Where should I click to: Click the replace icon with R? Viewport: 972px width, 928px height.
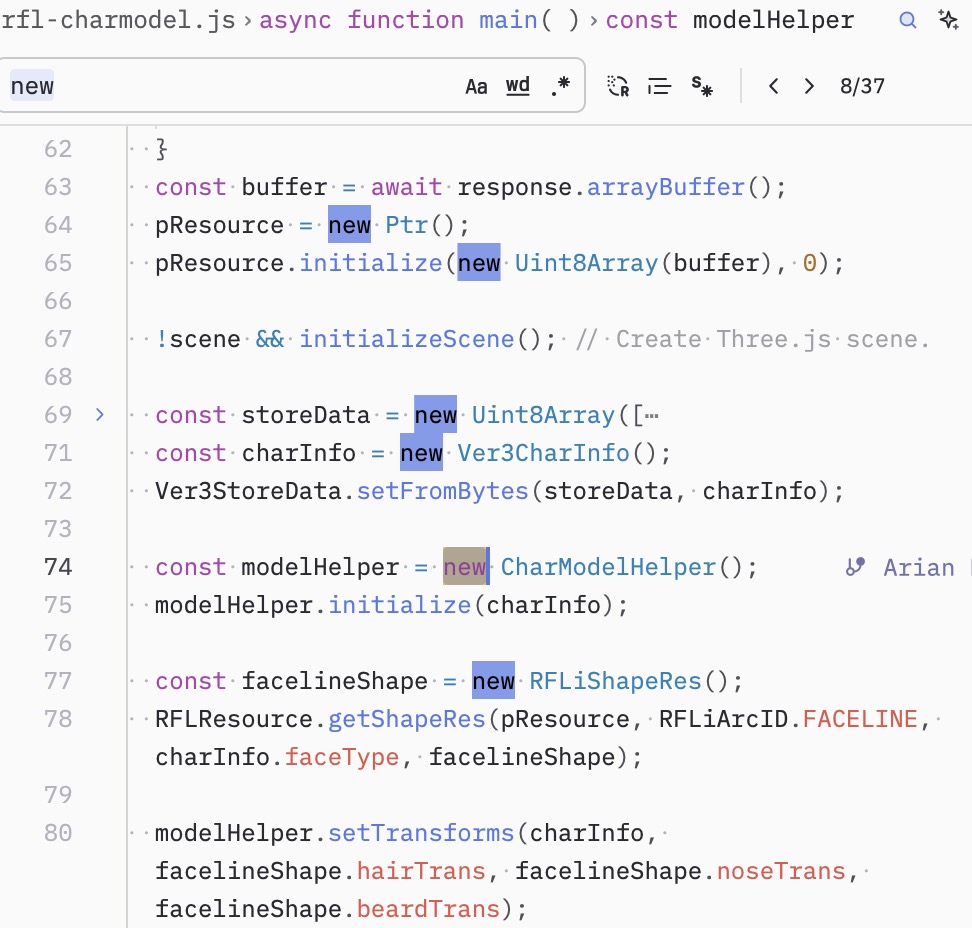(x=618, y=86)
